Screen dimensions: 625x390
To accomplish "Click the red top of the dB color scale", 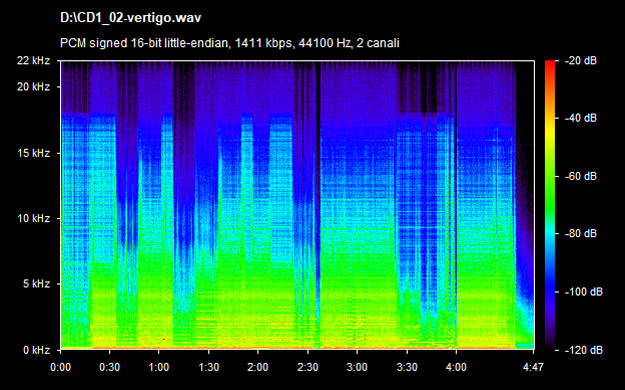I will [550, 66].
